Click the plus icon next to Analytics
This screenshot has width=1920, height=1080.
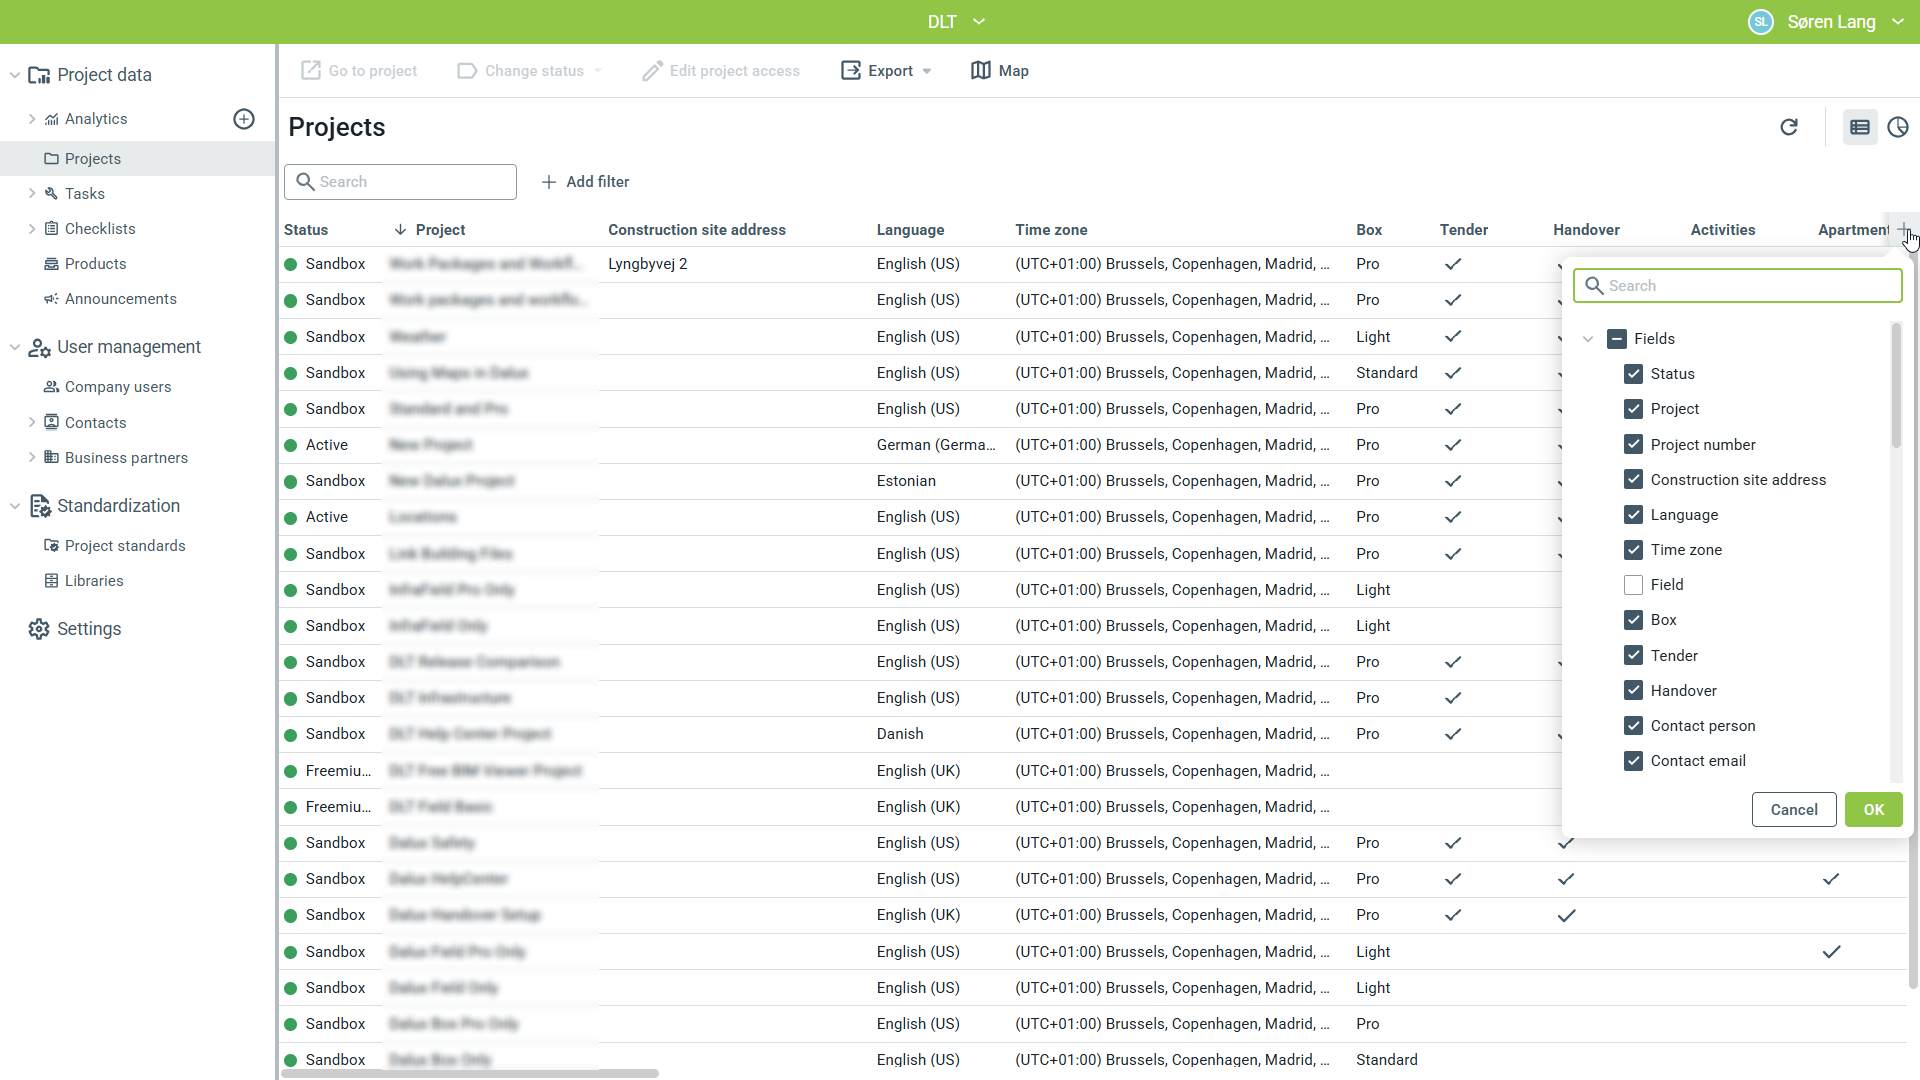tap(244, 119)
